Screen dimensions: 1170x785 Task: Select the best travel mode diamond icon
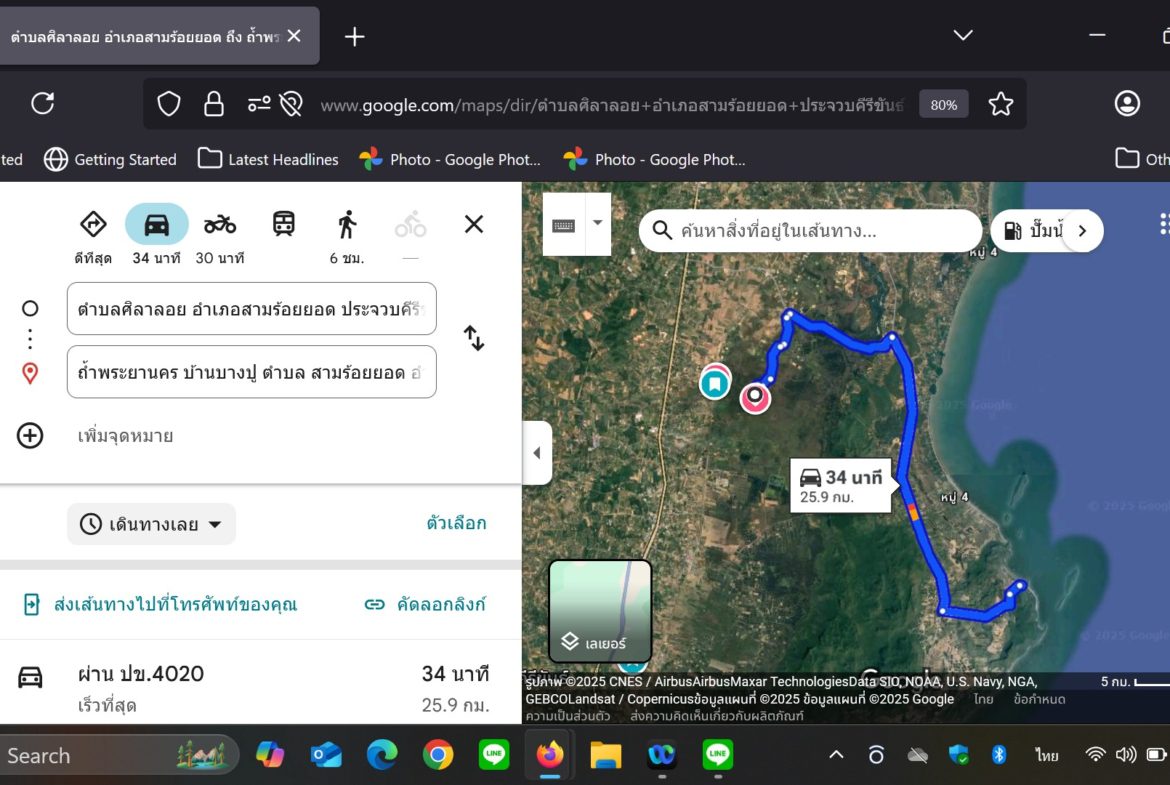click(93, 224)
